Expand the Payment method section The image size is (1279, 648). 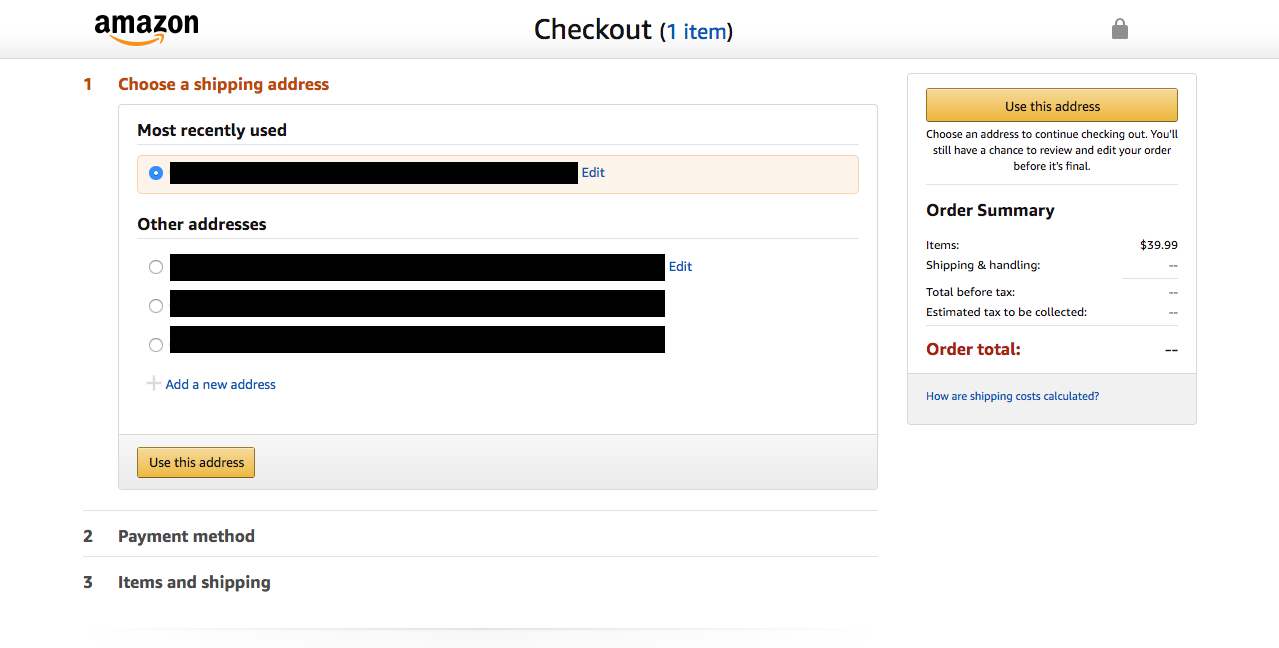tap(186, 536)
